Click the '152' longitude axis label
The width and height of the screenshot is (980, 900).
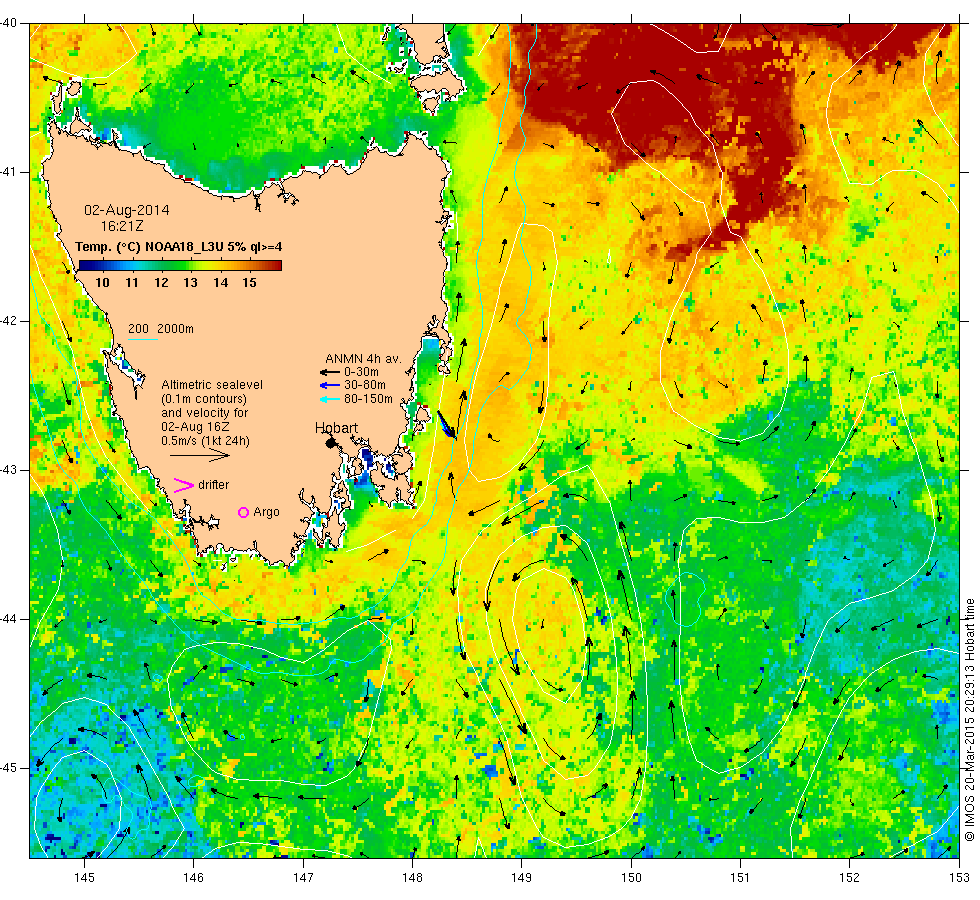[x=849, y=878]
